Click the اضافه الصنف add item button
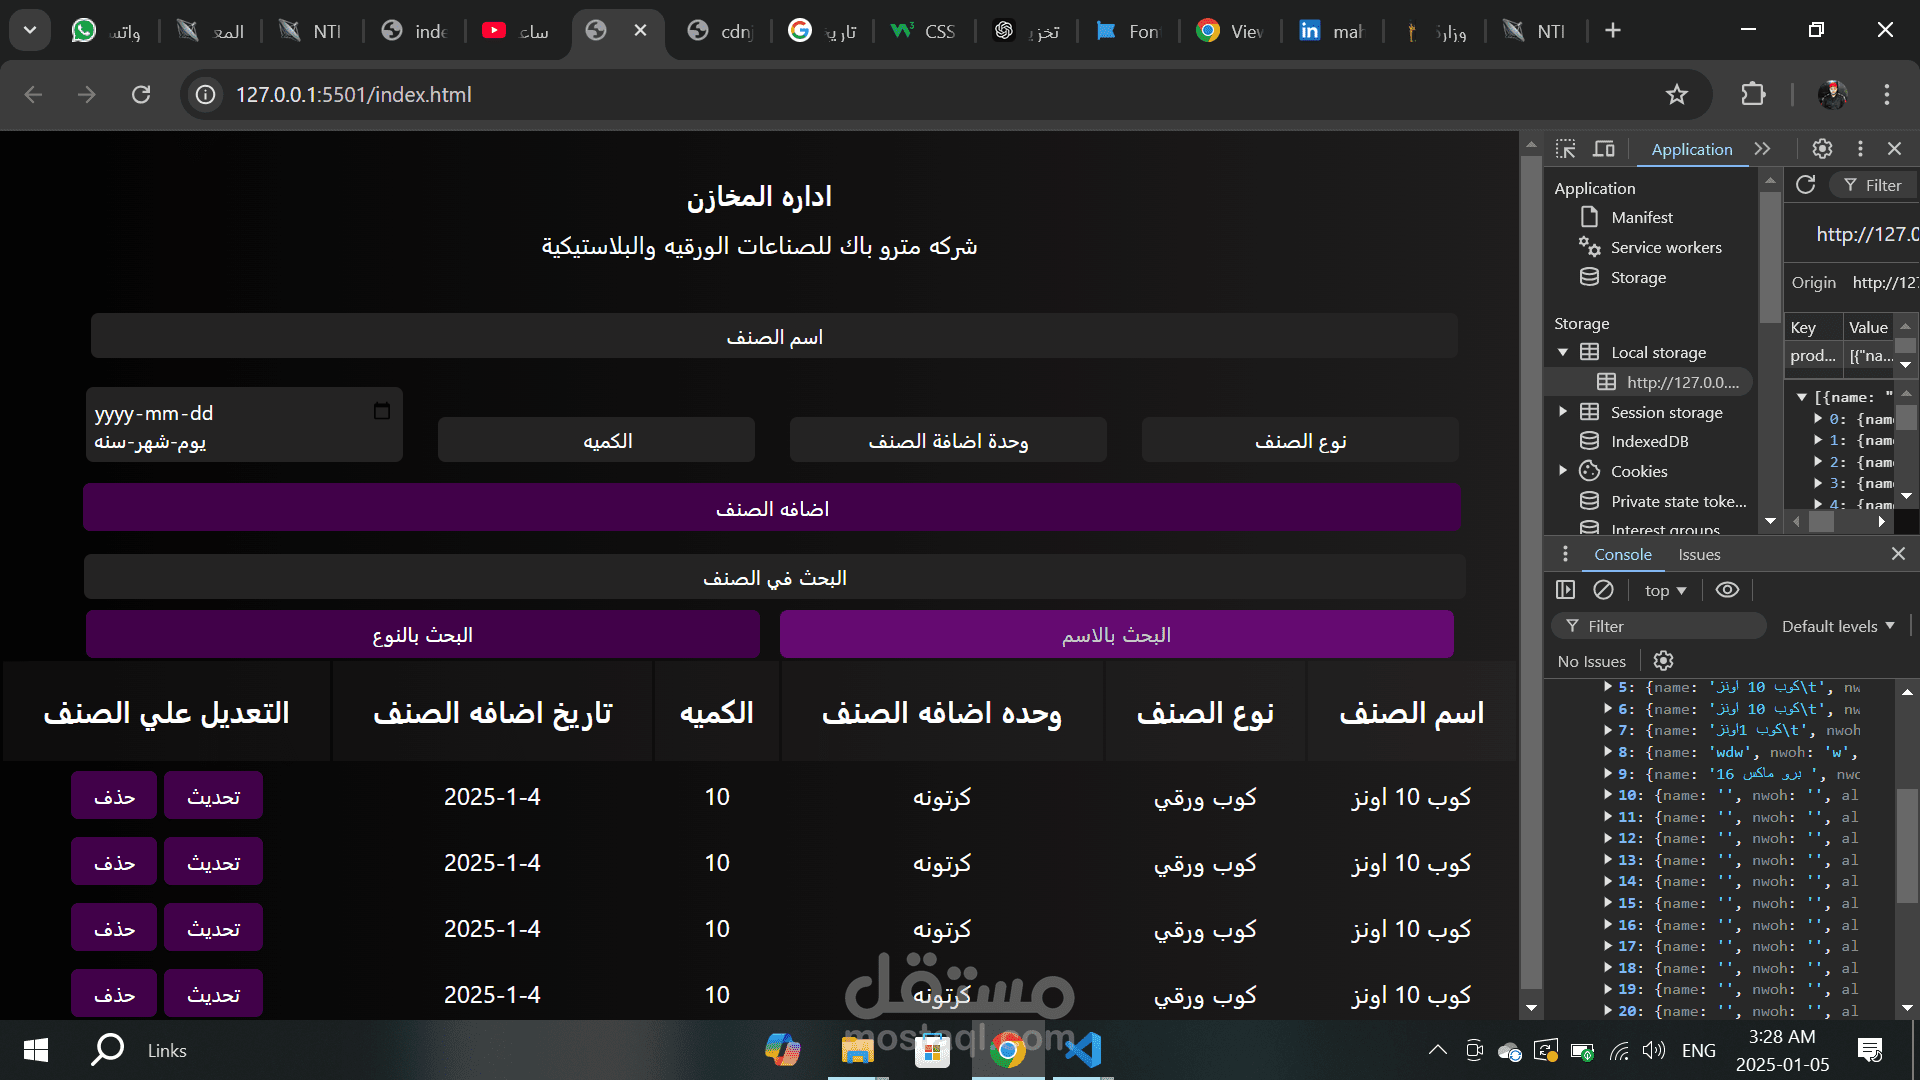Viewport: 1920px width, 1080px height. tap(772, 508)
